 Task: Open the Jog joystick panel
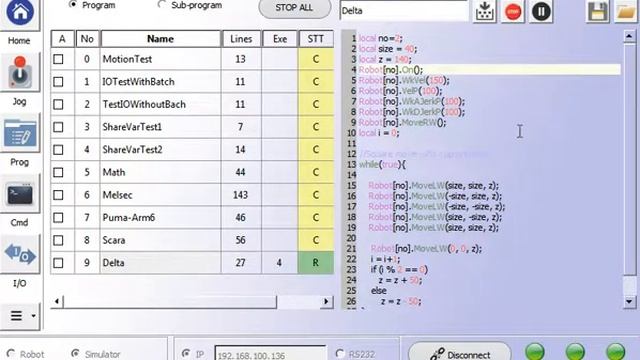[20, 73]
